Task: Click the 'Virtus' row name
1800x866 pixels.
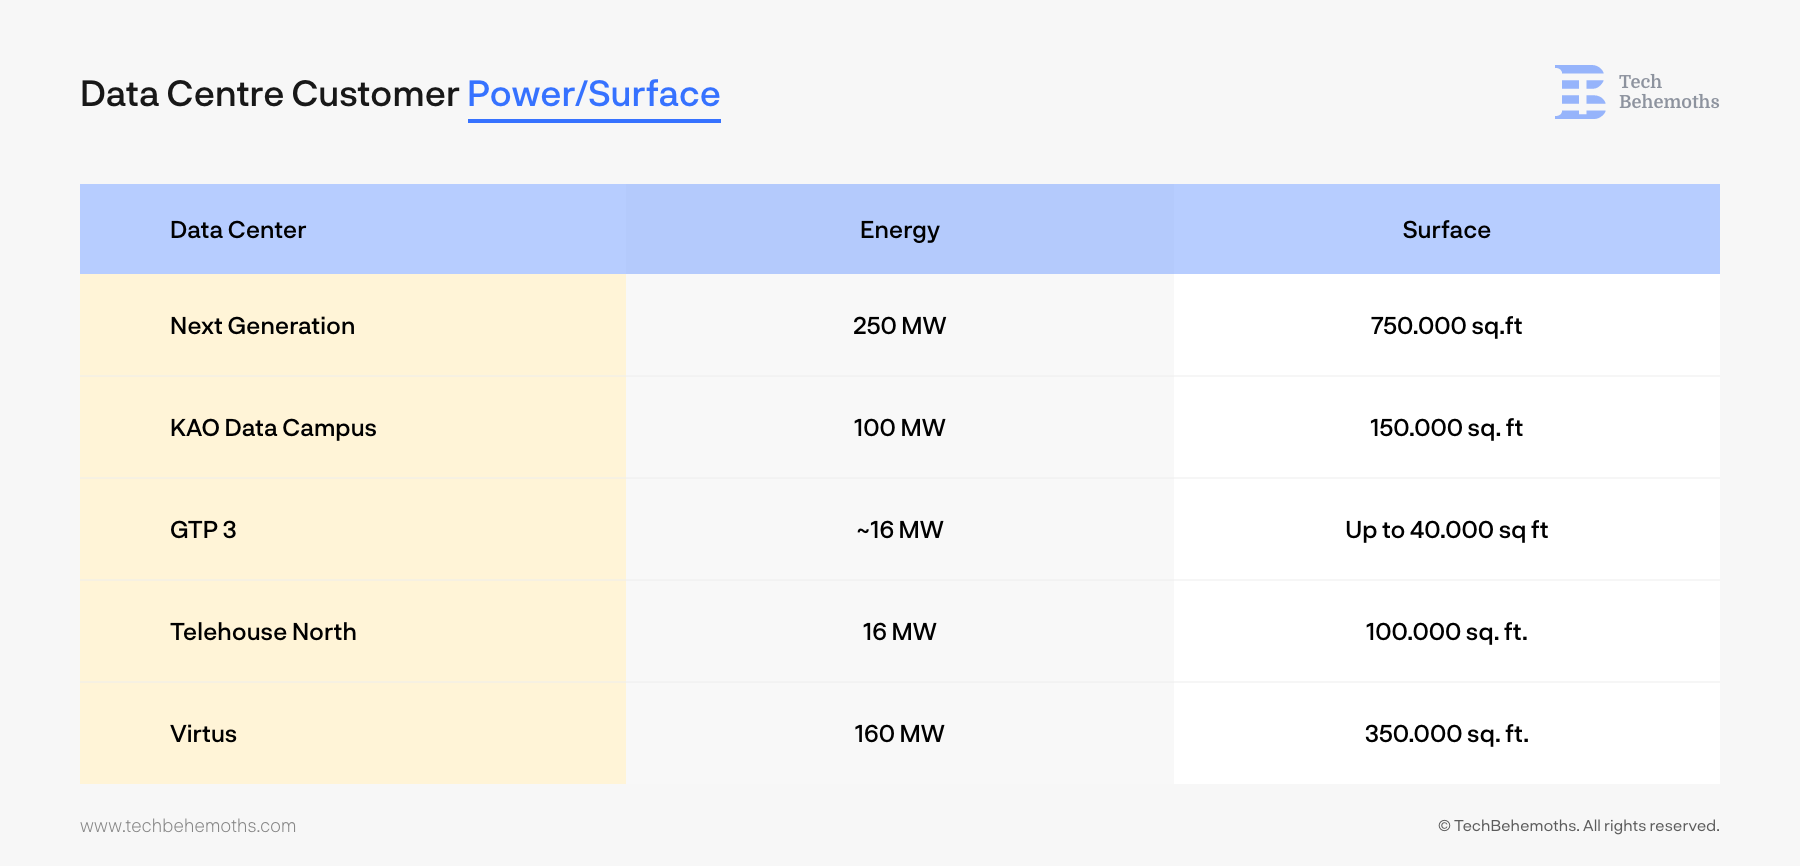Action: pos(203,734)
